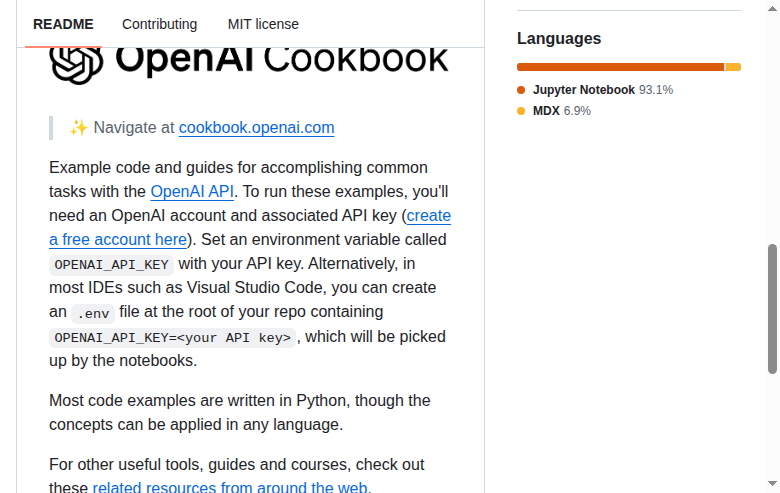Click the Languages heading
Image resolution: width=780 pixels, height=493 pixels.
559,39
